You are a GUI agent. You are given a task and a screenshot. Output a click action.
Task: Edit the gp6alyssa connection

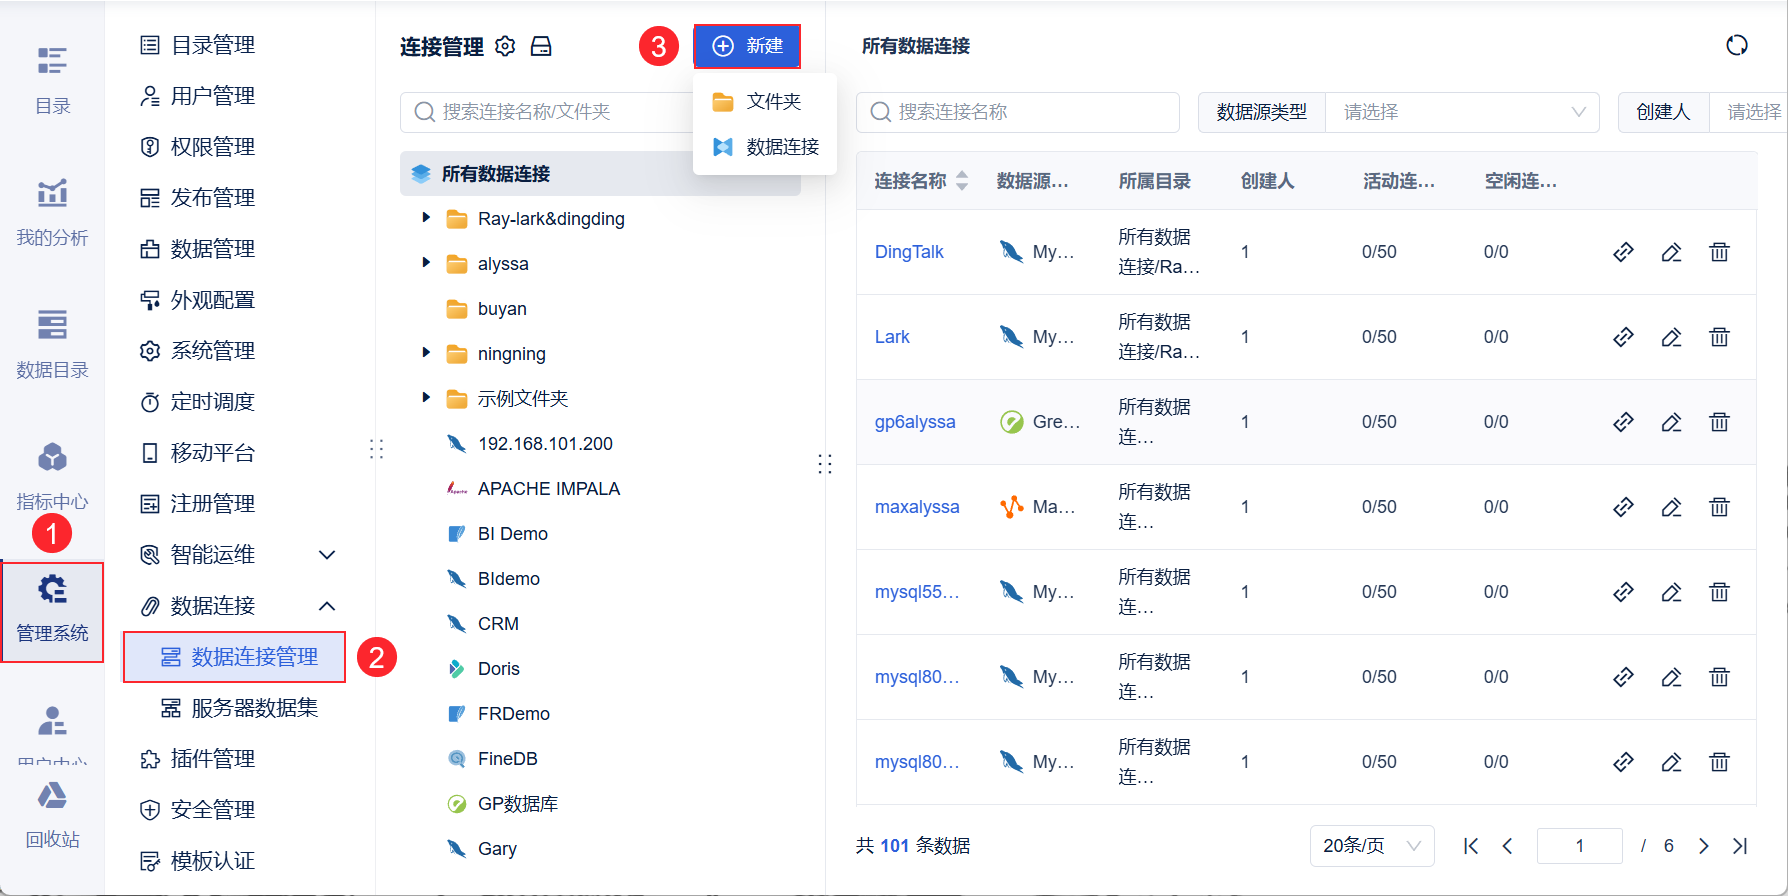tap(1671, 422)
